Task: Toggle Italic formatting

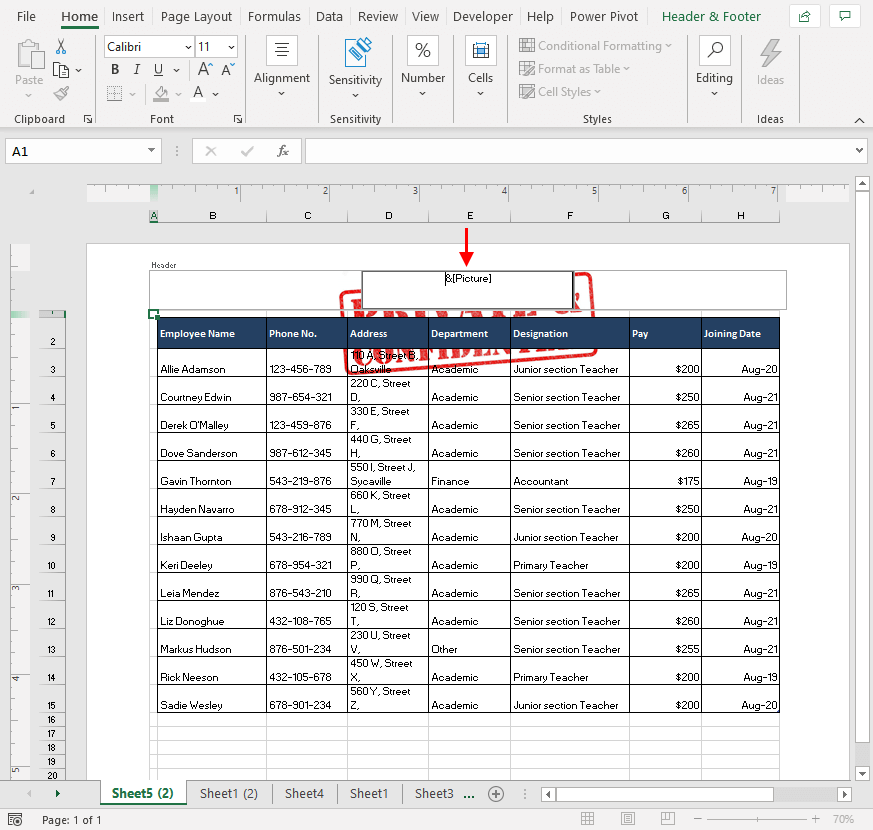Action: (136, 69)
